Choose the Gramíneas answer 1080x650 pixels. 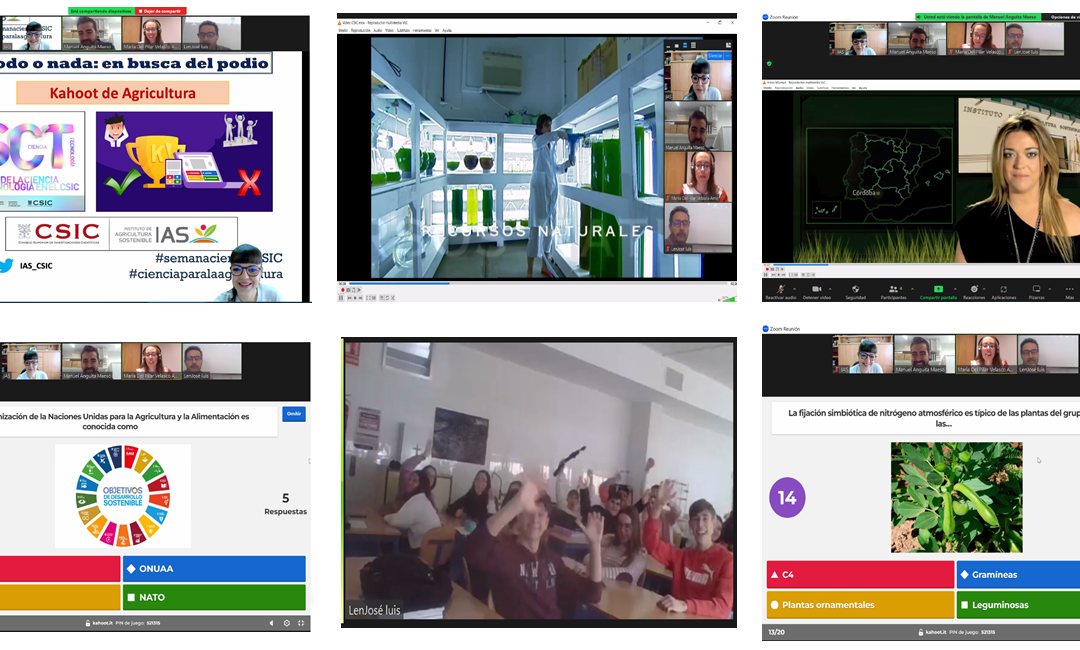(x=1018, y=575)
